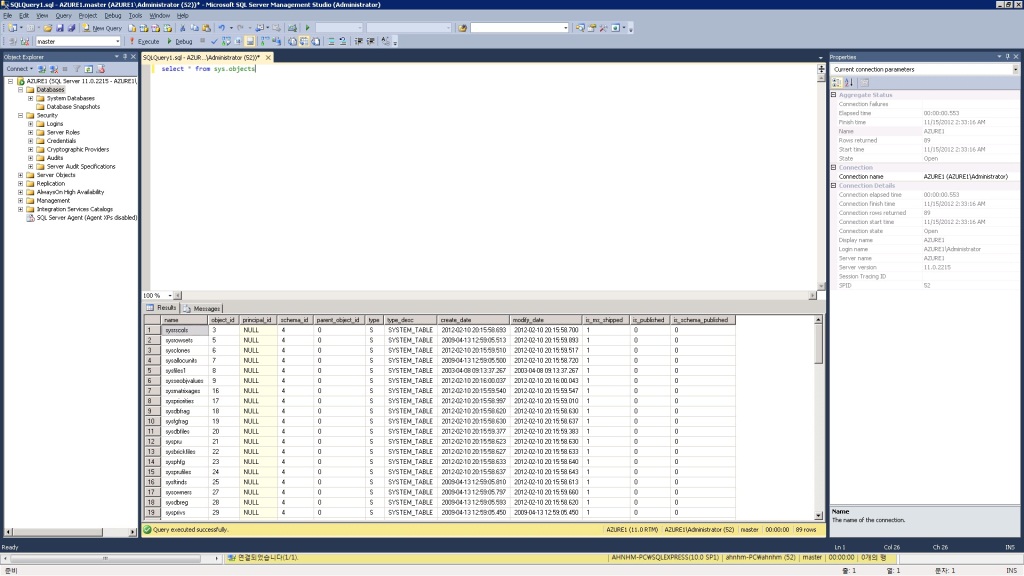Click the Specify Values for Template Parameters icon
Image resolution: width=1024 pixels, height=576 pixels.
coord(385,41)
